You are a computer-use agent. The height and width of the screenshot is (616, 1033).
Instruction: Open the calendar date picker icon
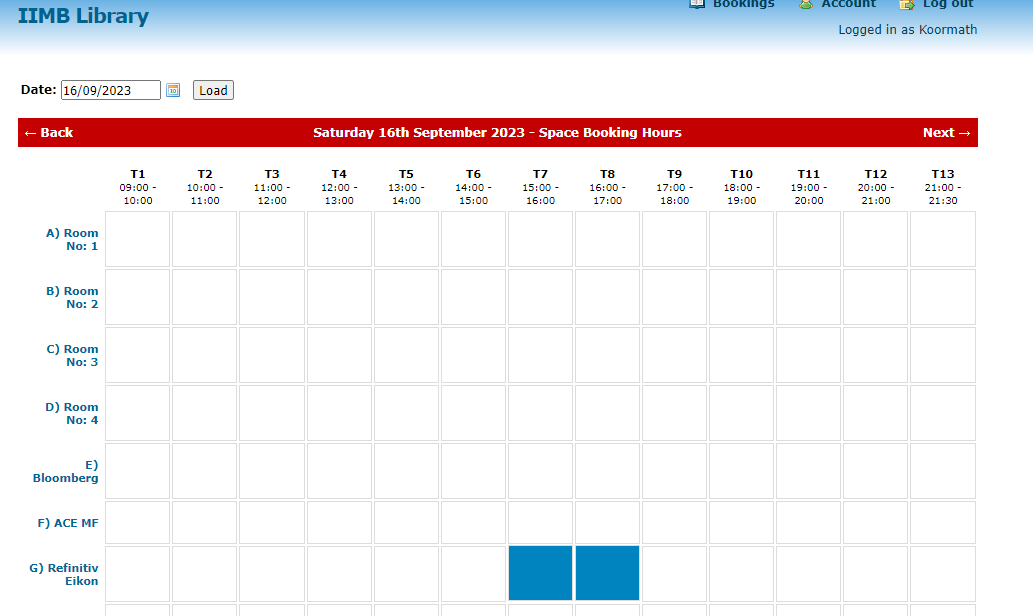pos(173,90)
